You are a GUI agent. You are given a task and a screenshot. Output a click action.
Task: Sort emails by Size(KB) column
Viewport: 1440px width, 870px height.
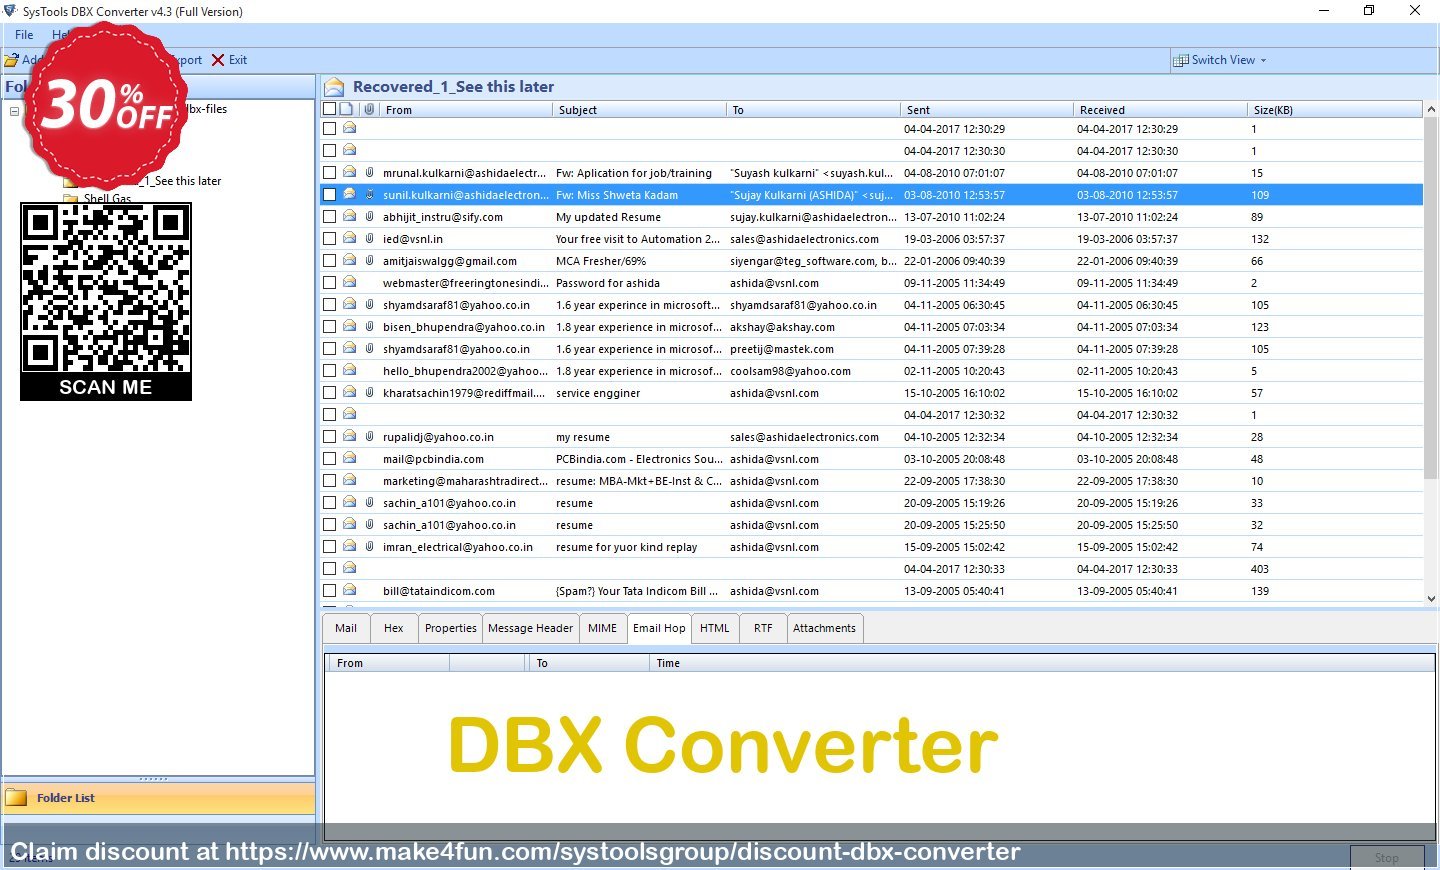point(1334,110)
